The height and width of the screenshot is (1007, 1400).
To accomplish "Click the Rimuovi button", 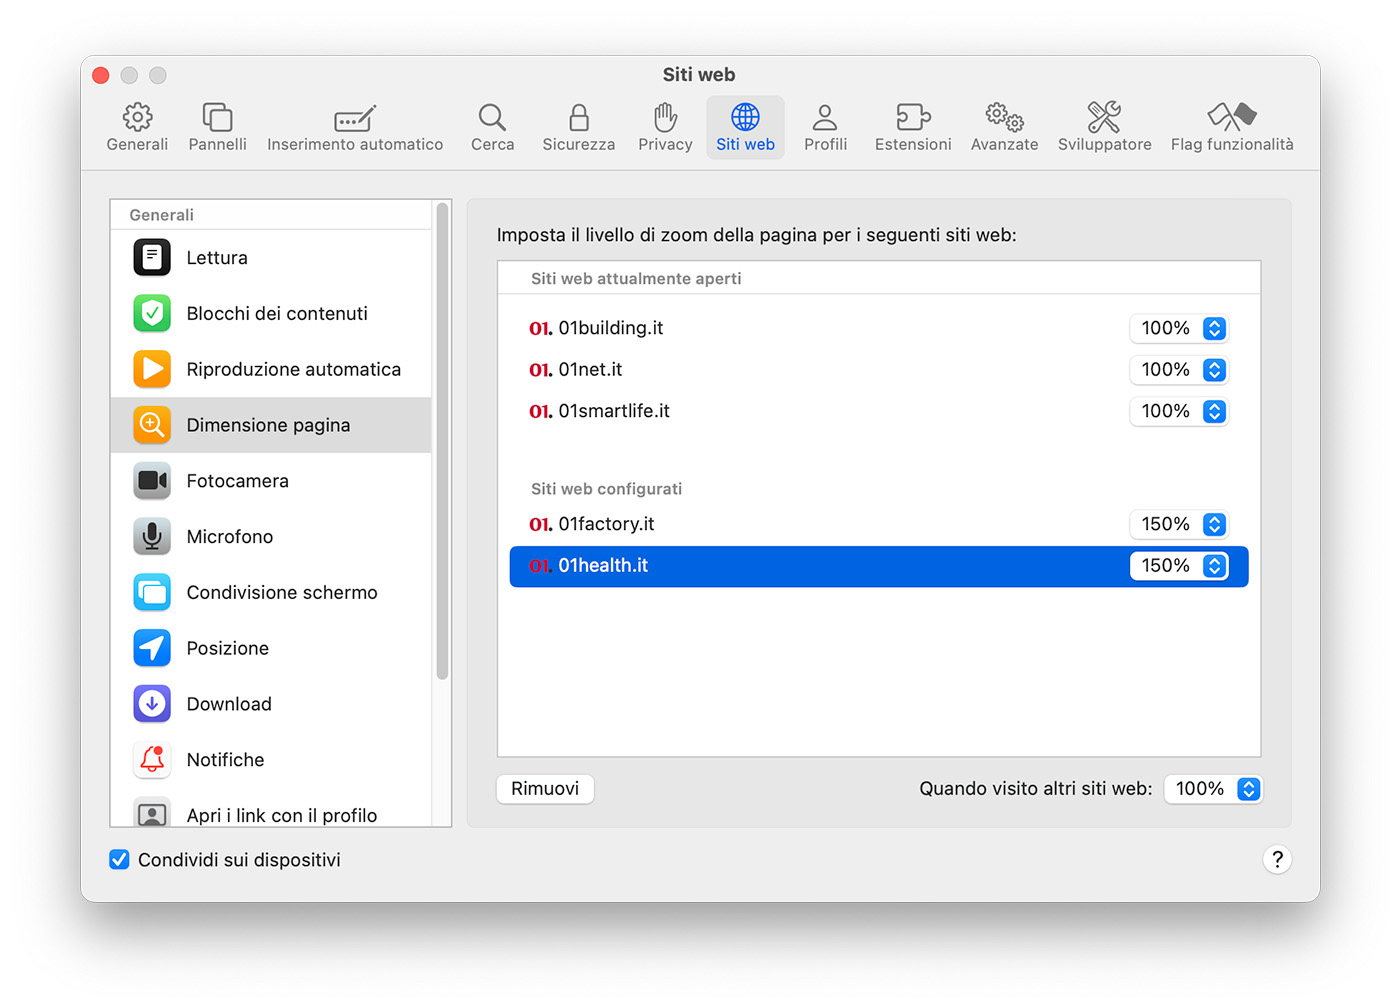I will 545,789.
